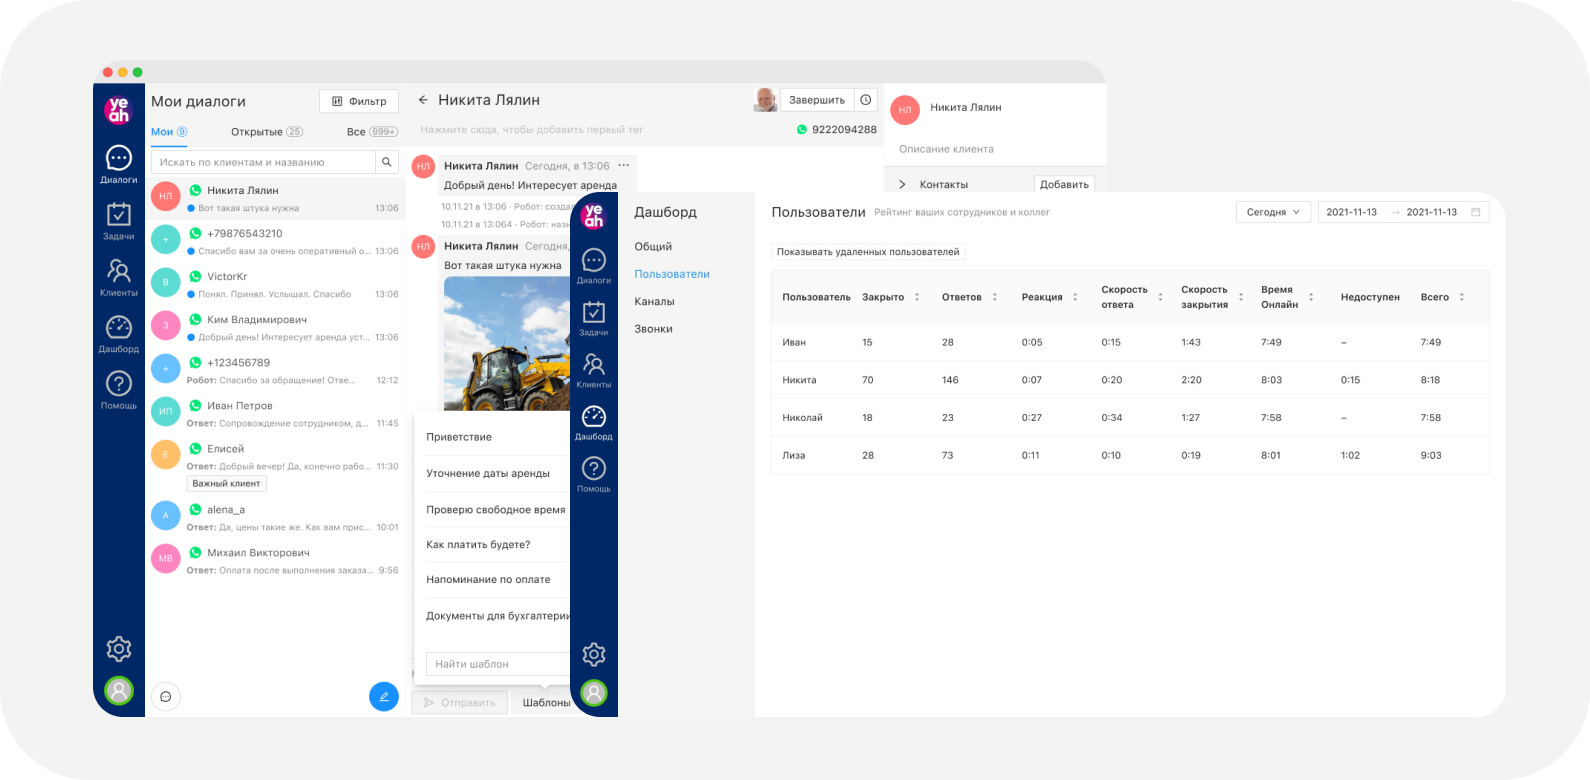Open settings gear in the dashboard window sidebar

coord(594,655)
